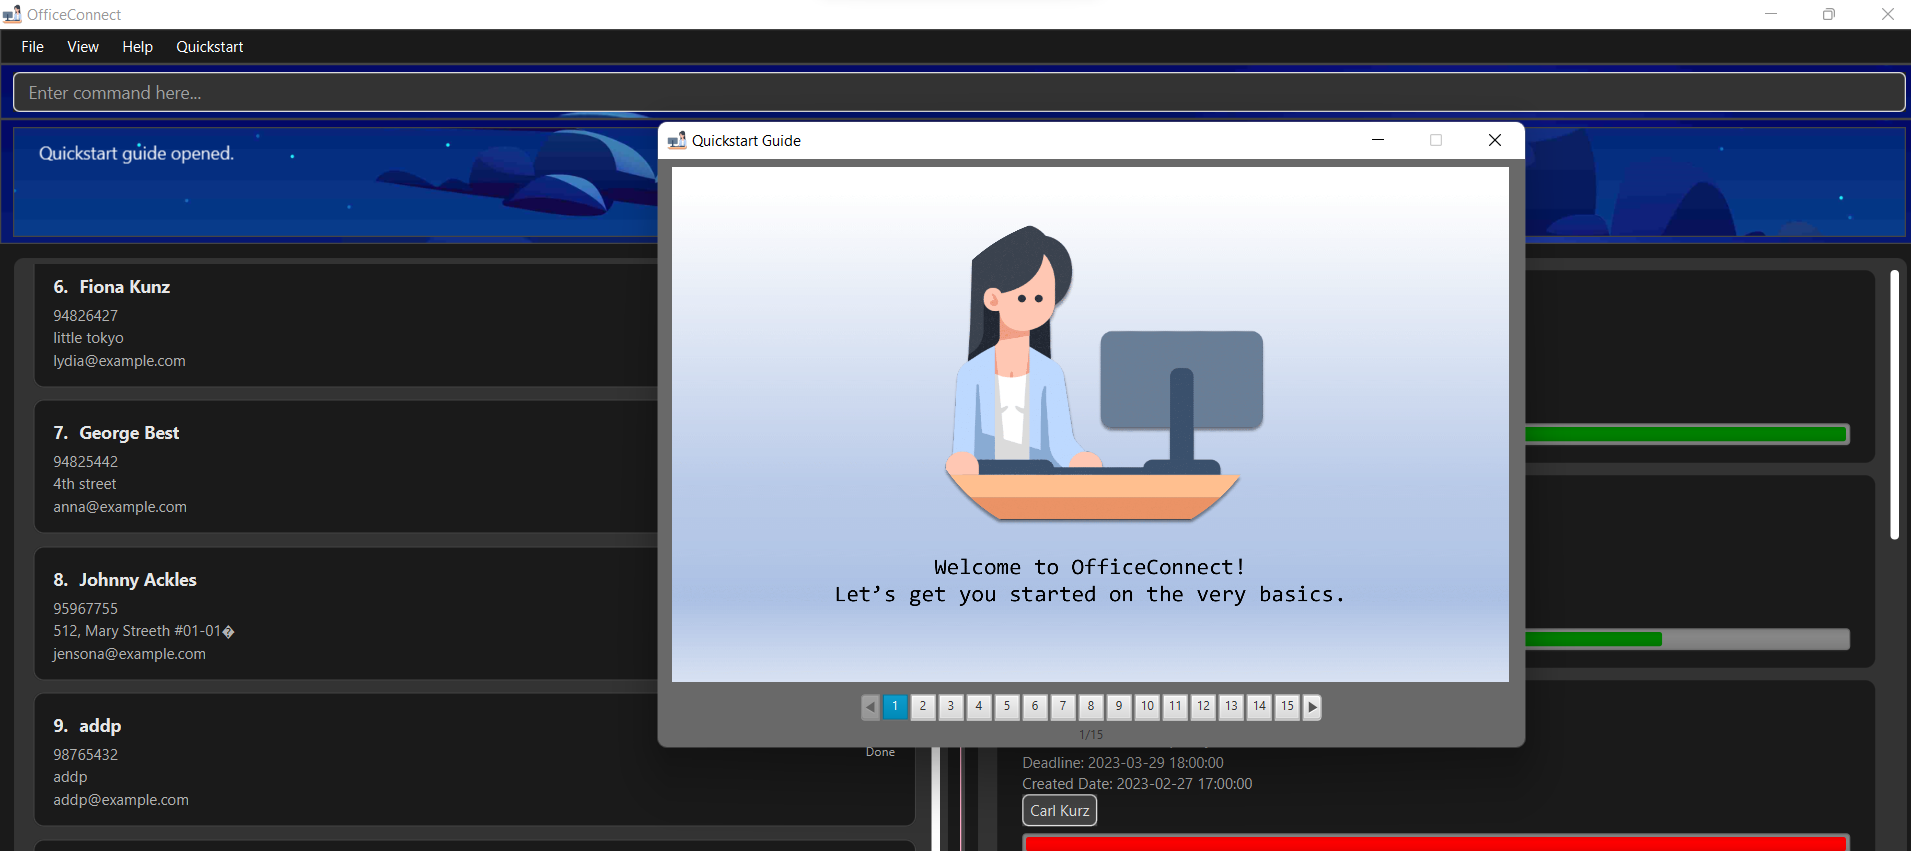Click the 'Done' status label
Screen dimensions: 1911x851
[880, 752]
